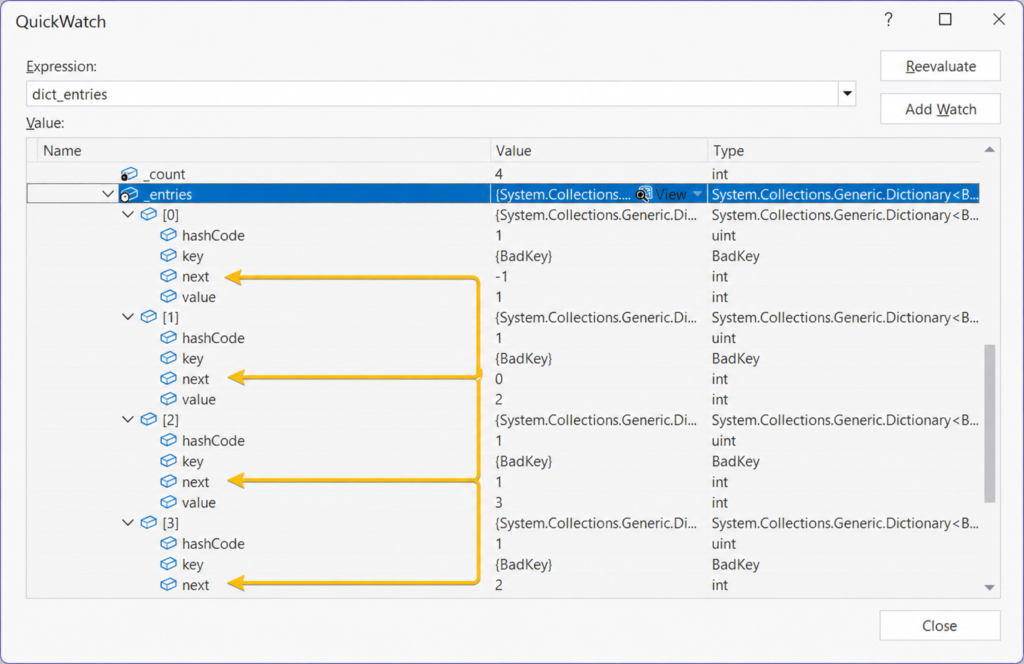Sort by the Name column header
The width and height of the screenshot is (1024, 664).
[x=264, y=150]
